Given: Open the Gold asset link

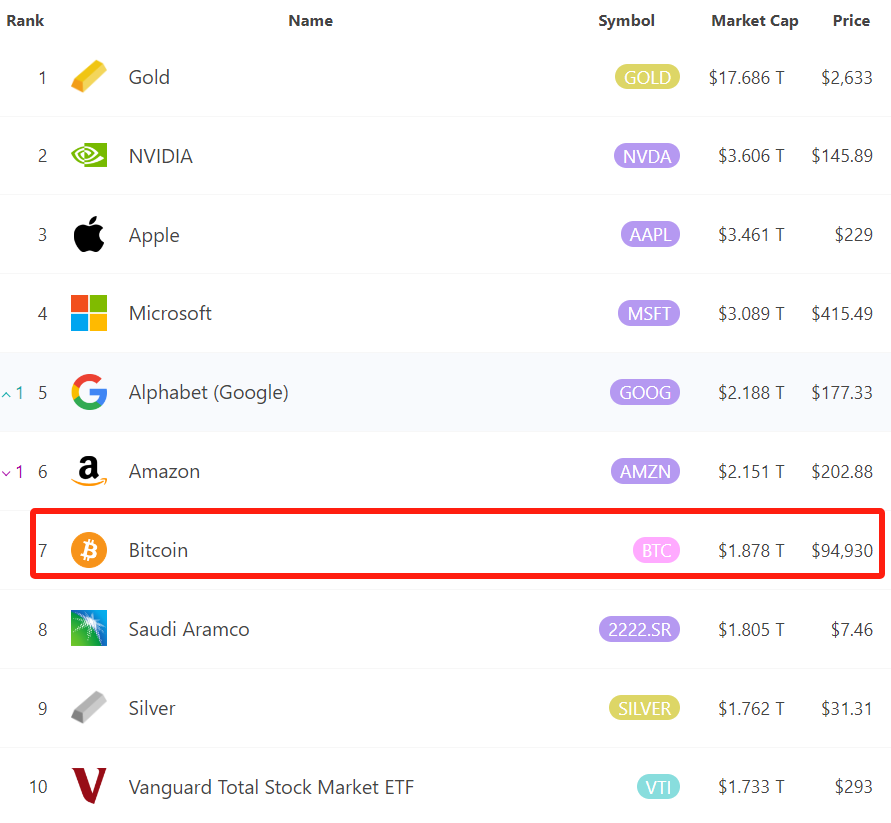Looking at the screenshot, I should coord(149,77).
